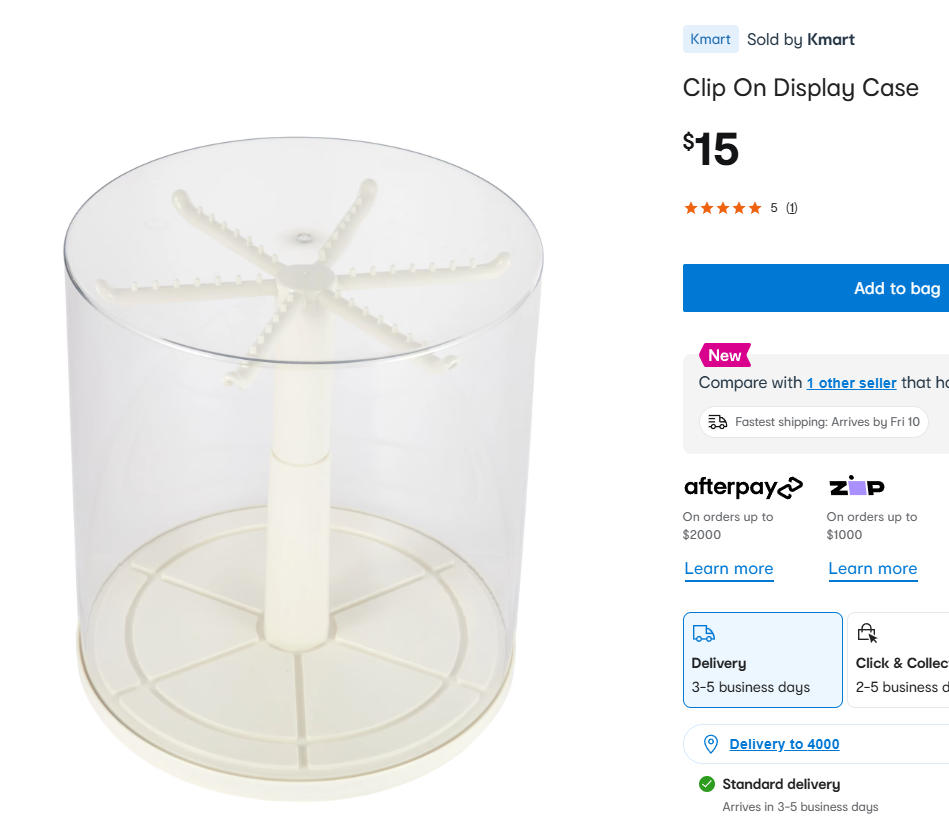Image resolution: width=949 pixels, height=816 pixels.
Task: Click the Click & Collect bag icon
Action: coord(867,633)
